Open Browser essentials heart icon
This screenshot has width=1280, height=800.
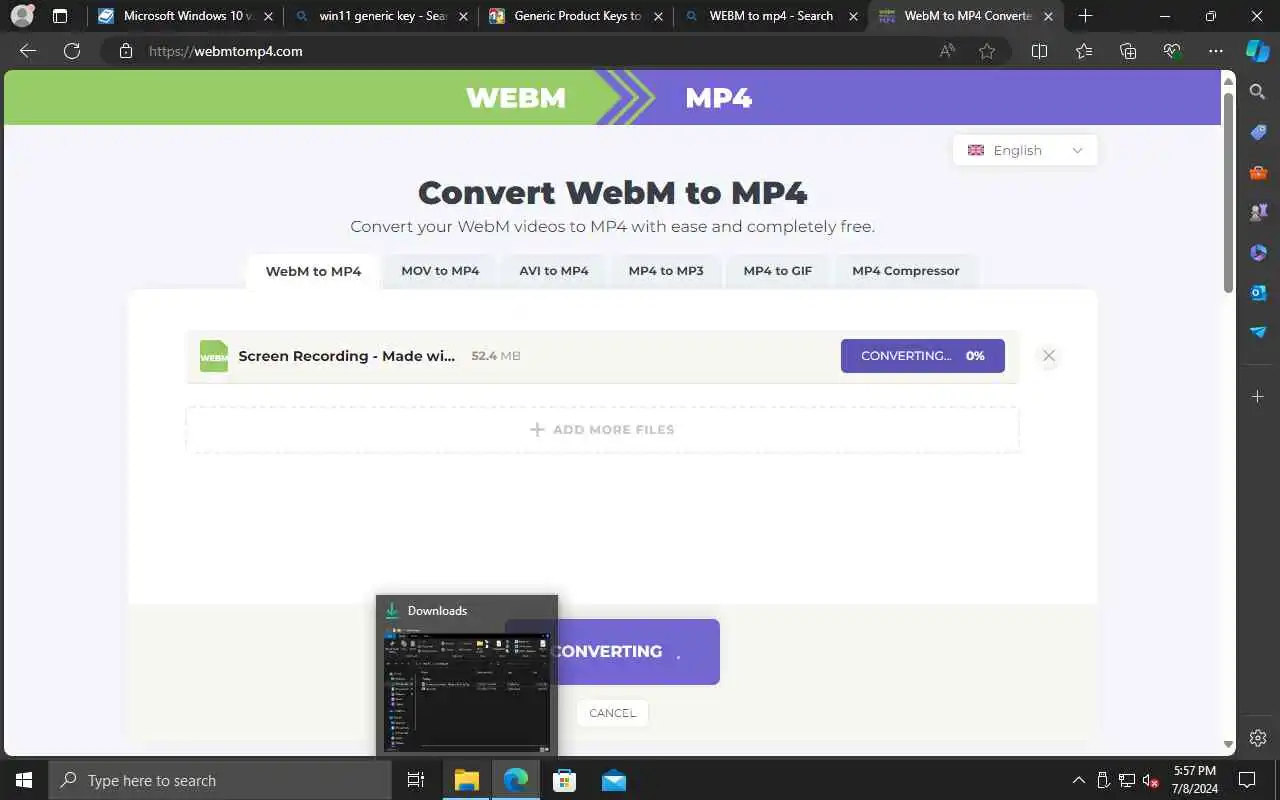pyautogui.click(x=1172, y=51)
